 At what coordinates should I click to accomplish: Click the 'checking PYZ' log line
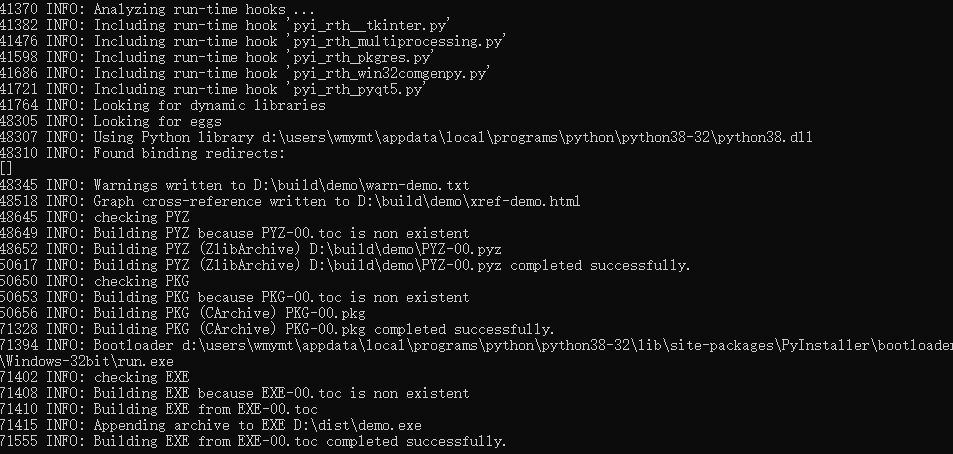95,217
